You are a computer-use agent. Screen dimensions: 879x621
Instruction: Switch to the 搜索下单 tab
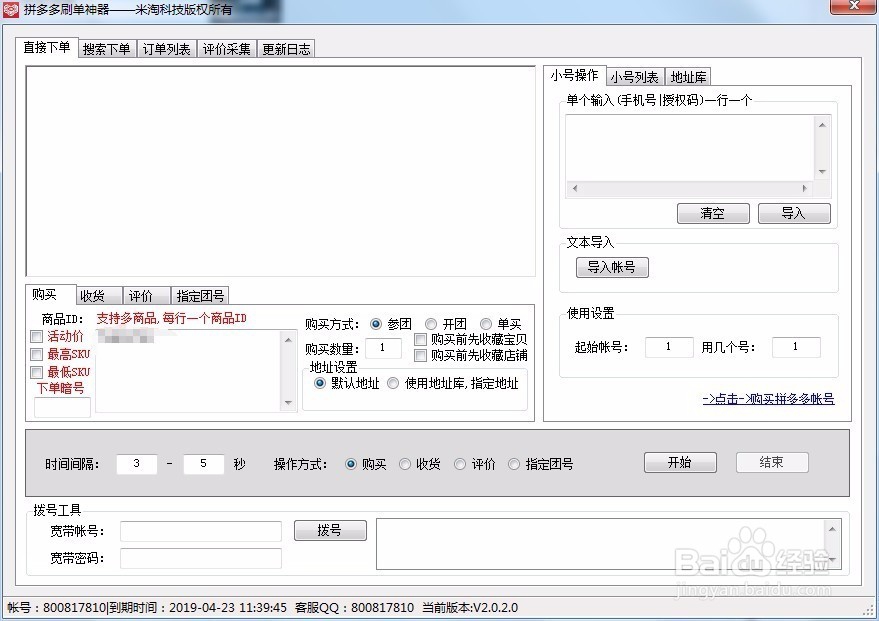click(x=106, y=47)
